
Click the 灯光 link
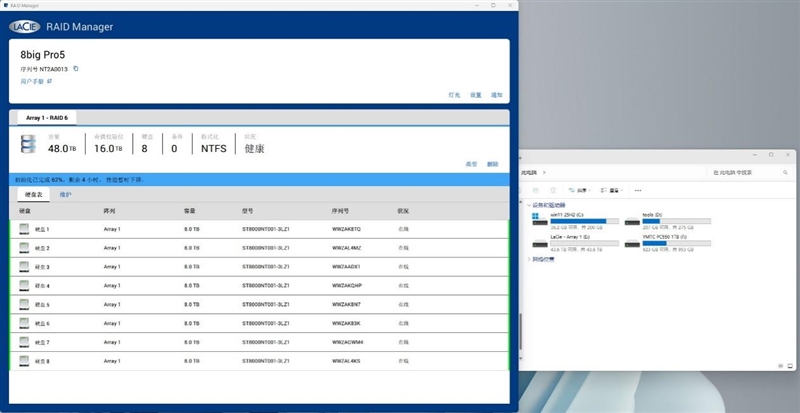click(454, 95)
